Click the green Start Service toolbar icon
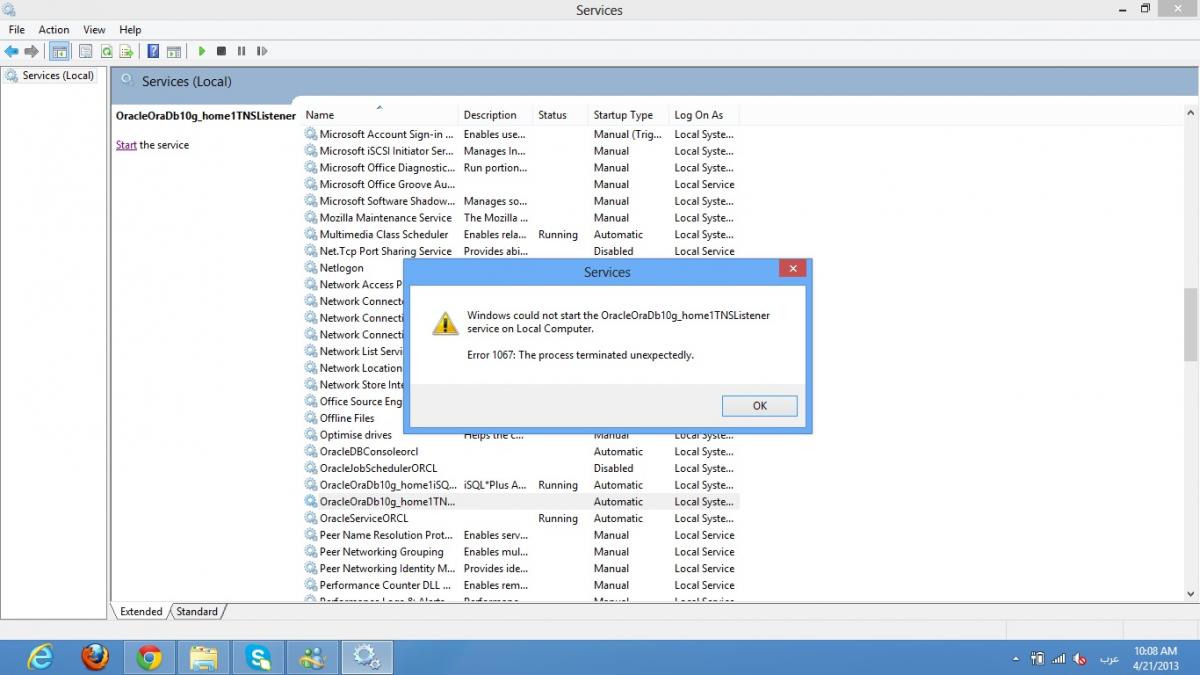 pyautogui.click(x=202, y=51)
